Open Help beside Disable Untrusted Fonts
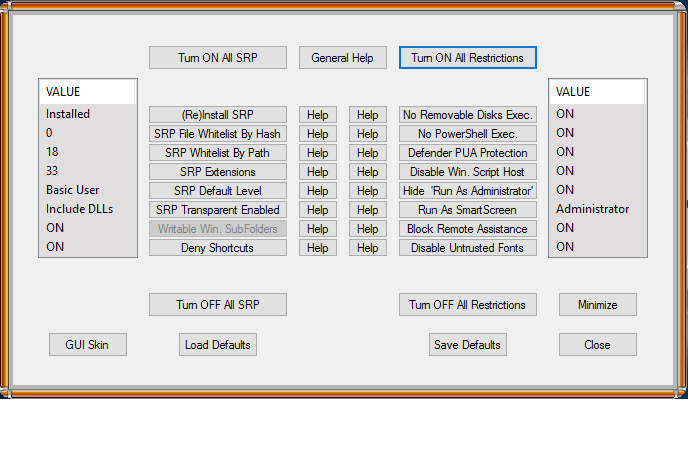 [368, 248]
